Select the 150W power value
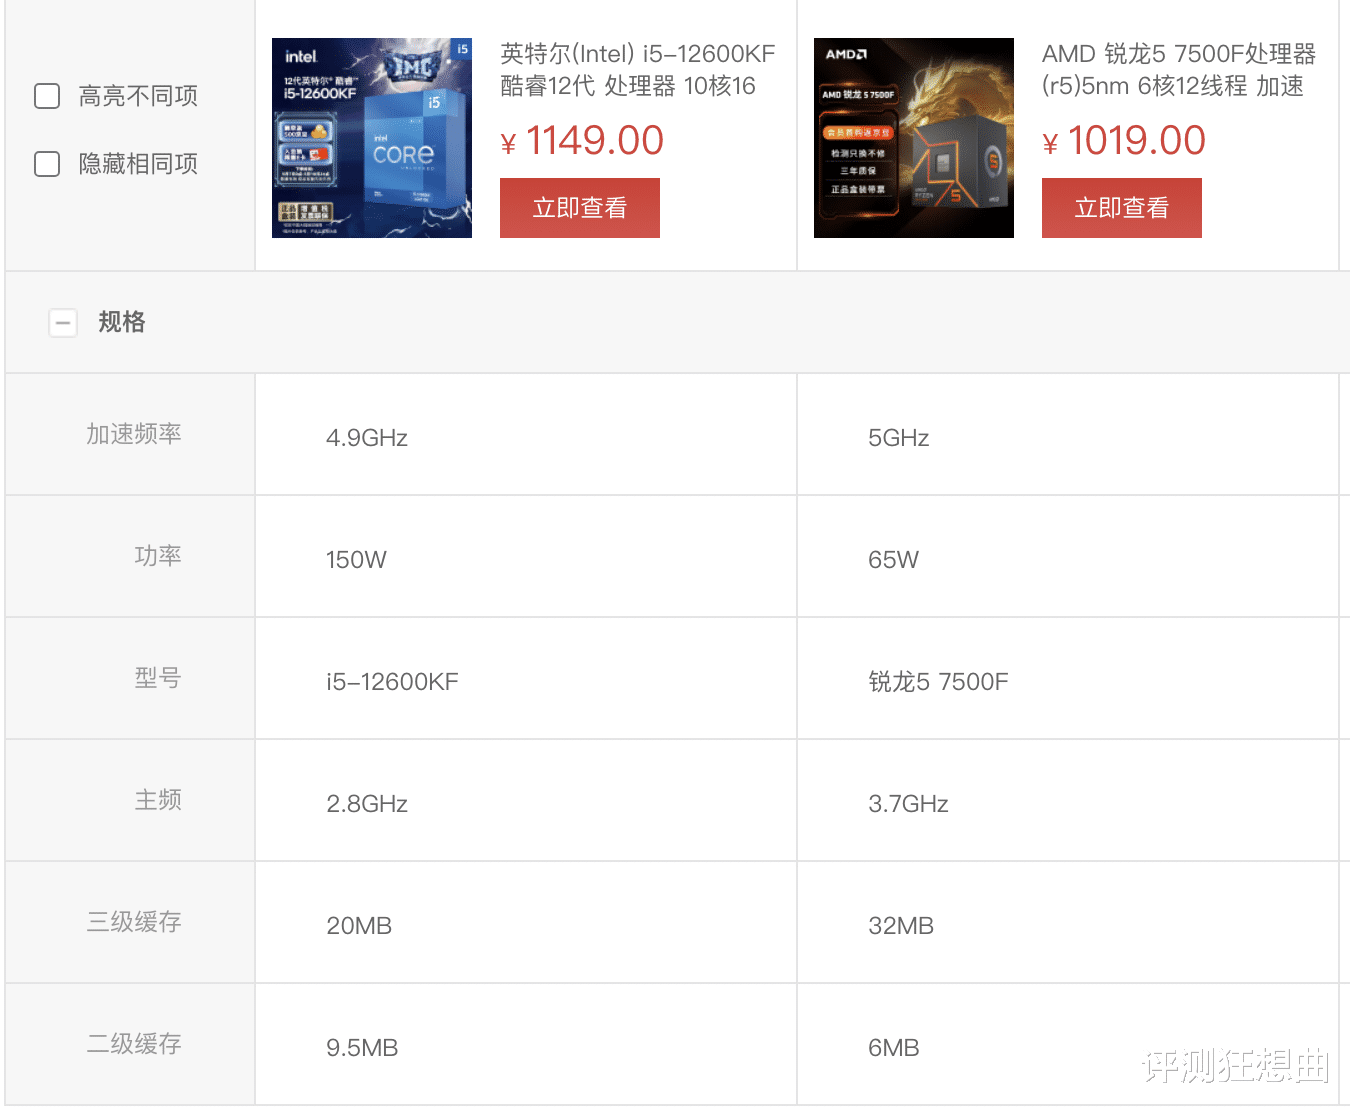The width and height of the screenshot is (1350, 1110). (356, 560)
